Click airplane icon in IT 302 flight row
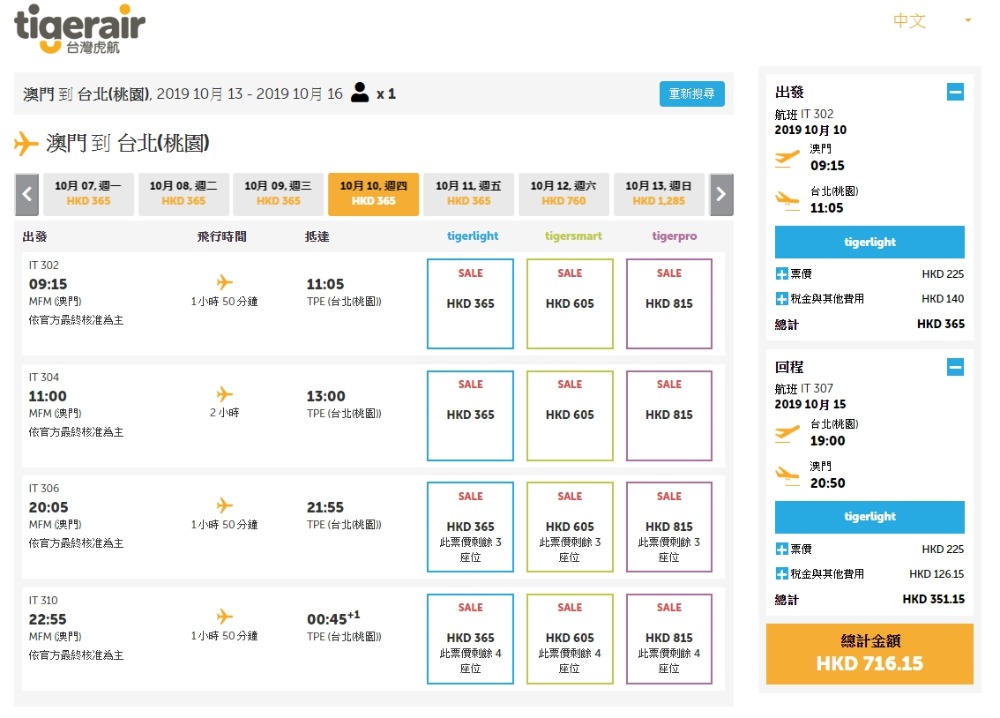The width and height of the screenshot is (1000, 718). [225, 283]
